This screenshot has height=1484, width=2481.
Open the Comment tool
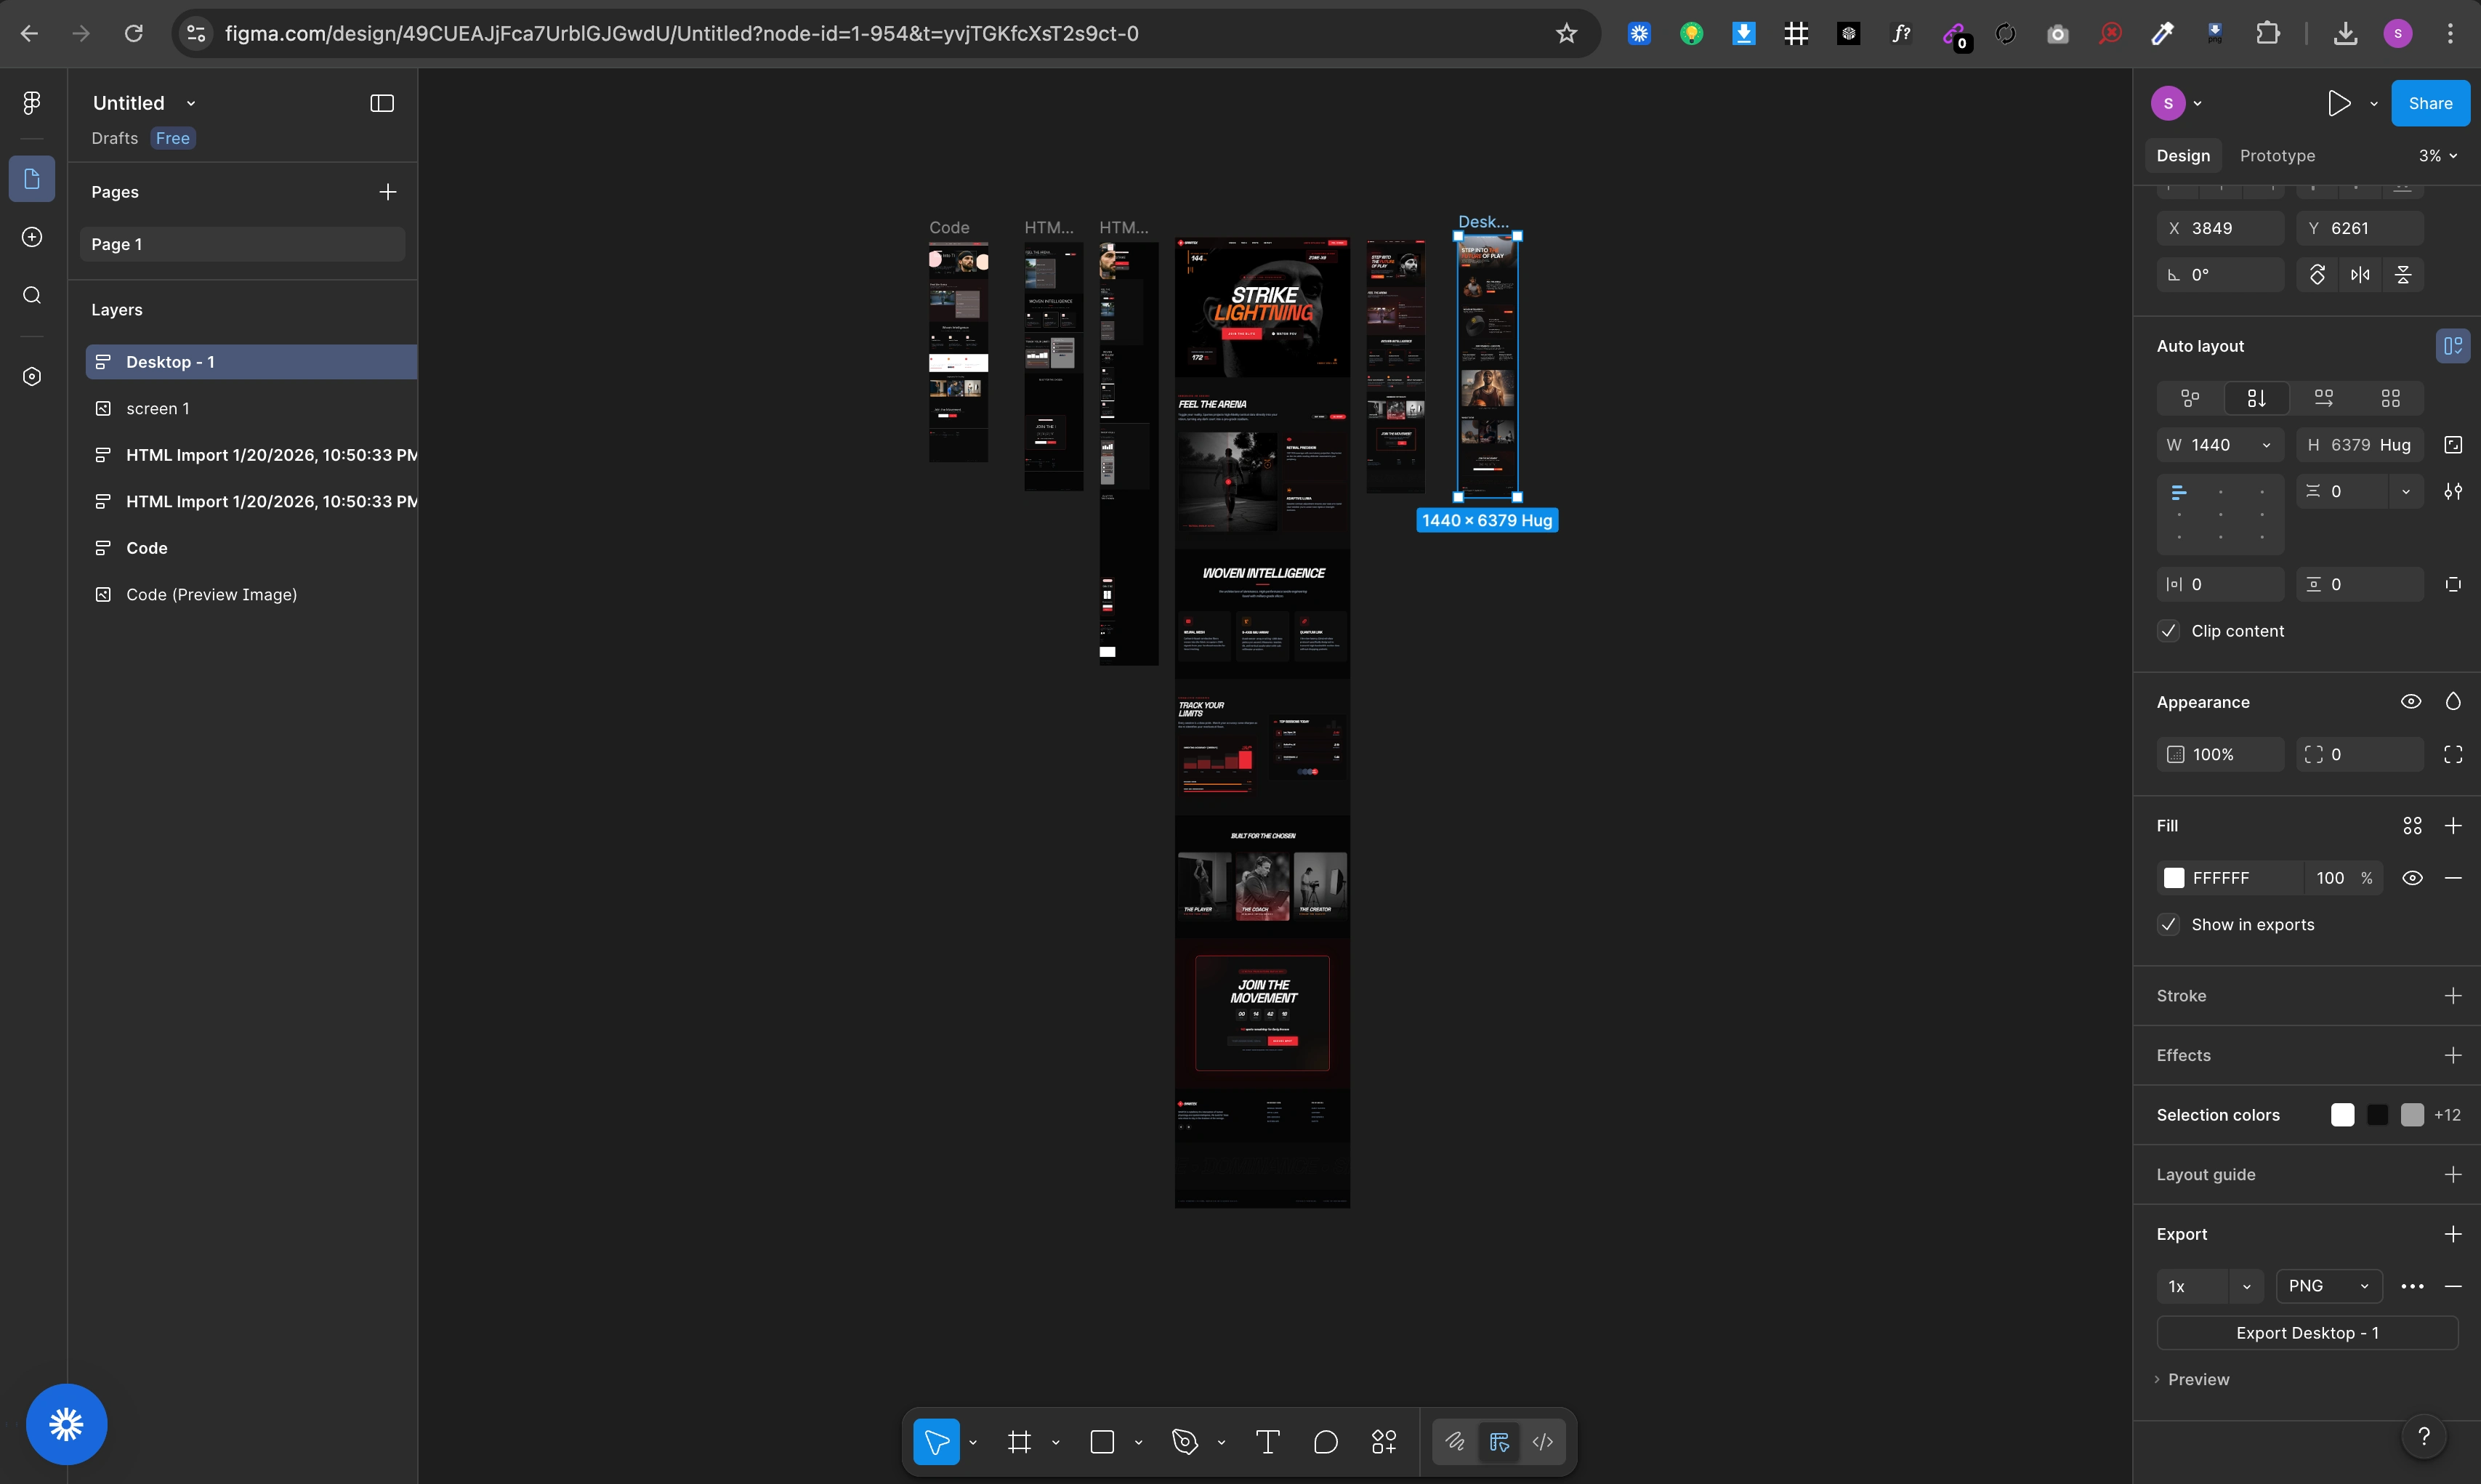(x=1325, y=1442)
